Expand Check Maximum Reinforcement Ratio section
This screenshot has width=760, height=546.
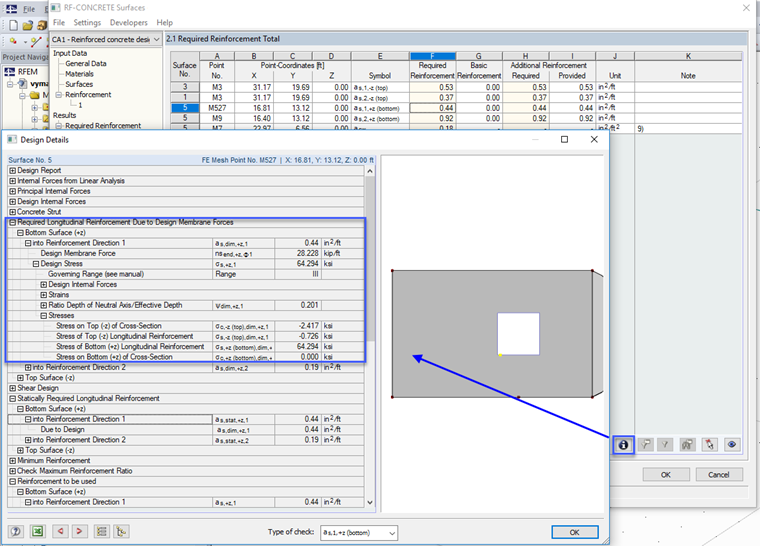click(x=13, y=471)
